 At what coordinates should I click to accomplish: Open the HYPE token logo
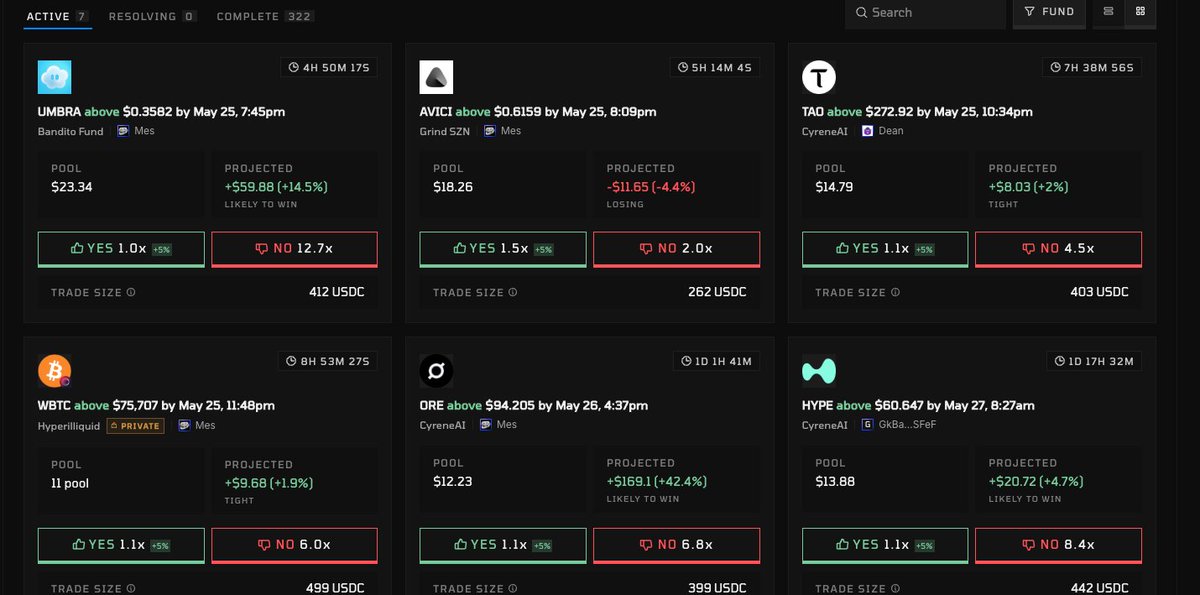(x=819, y=371)
